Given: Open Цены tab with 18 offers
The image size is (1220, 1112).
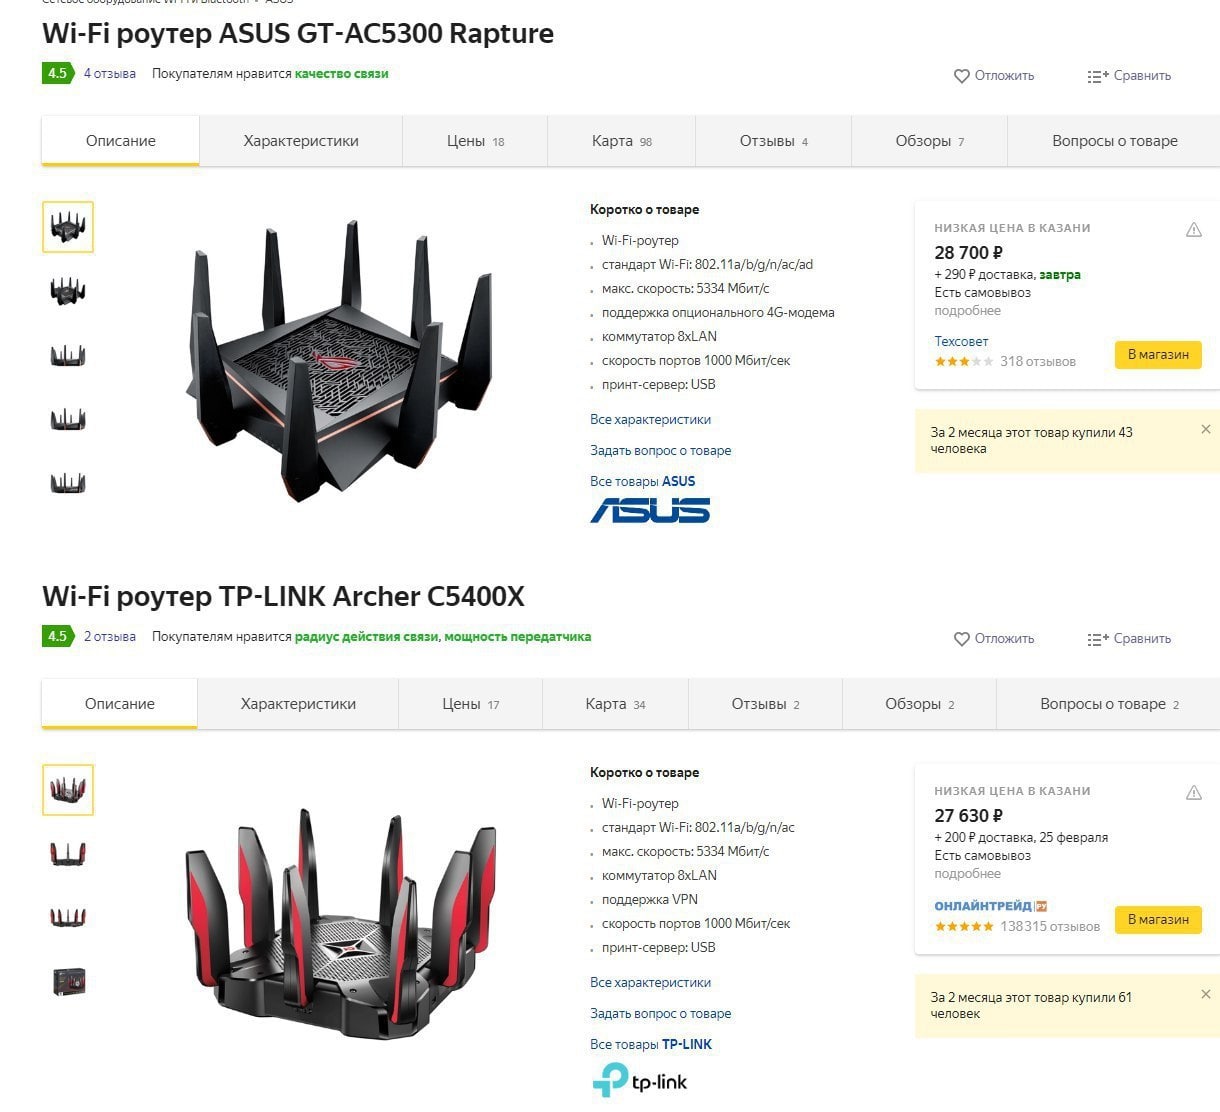Looking at the screenshot, I should point(474,141).
